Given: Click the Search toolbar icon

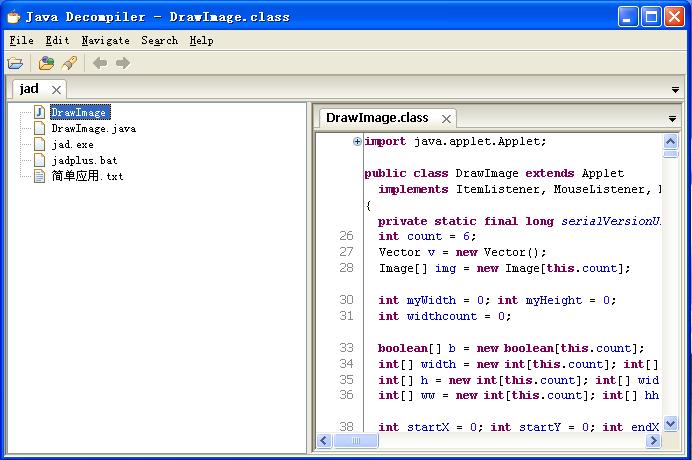Looking at the screenshot, I should tap(68, 63).
